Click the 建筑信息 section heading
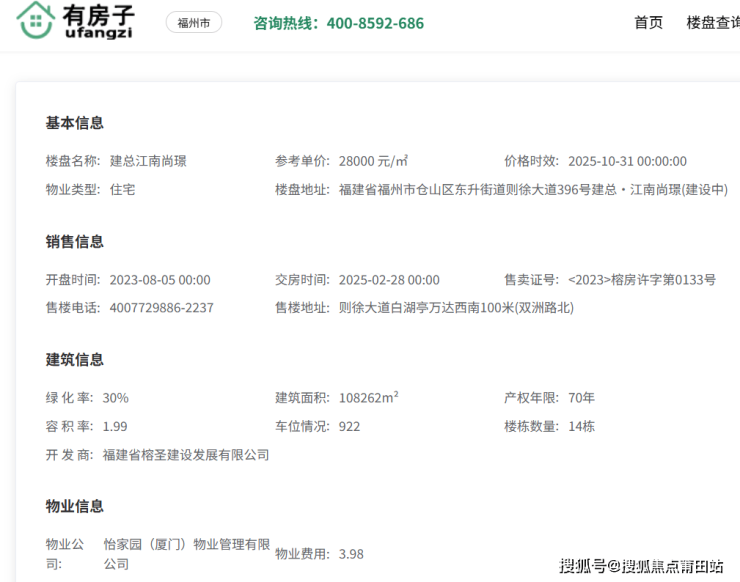740x582 pixels. click(74, 360)
